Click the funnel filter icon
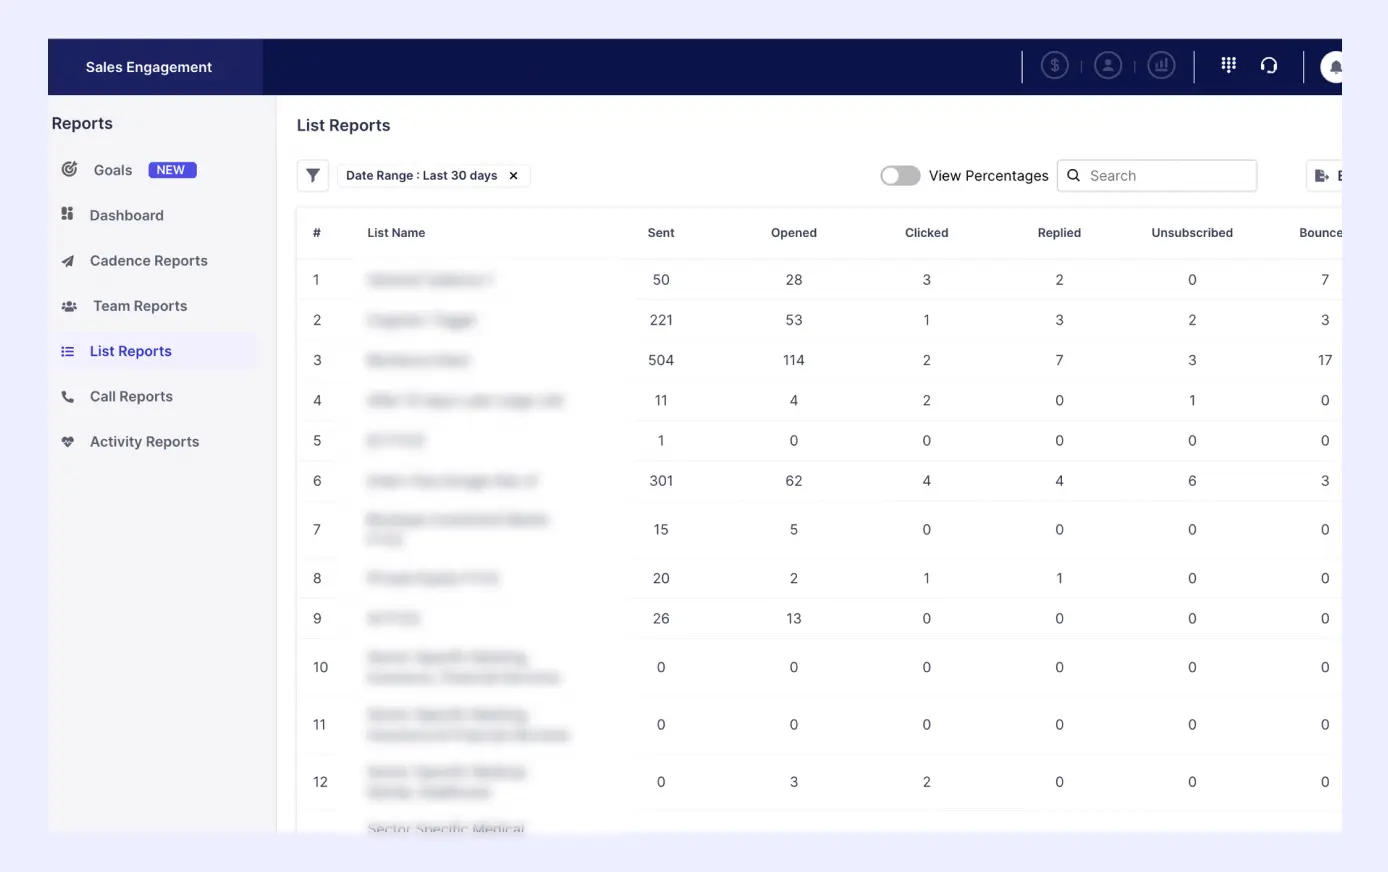This screenshot has height=872, width=1388. point(313,176)
